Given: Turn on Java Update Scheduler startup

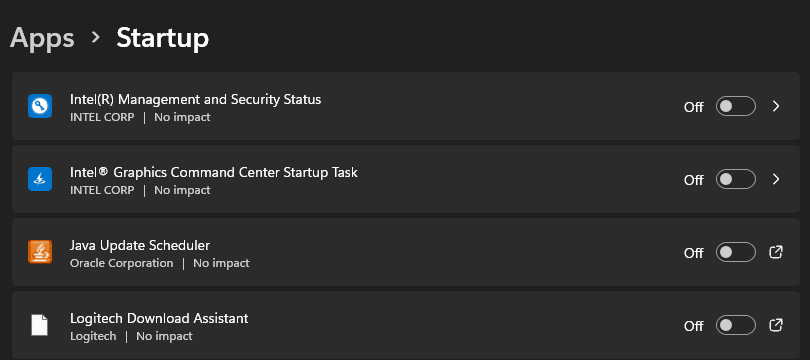Looking at the screenshot, I should 736,253.
